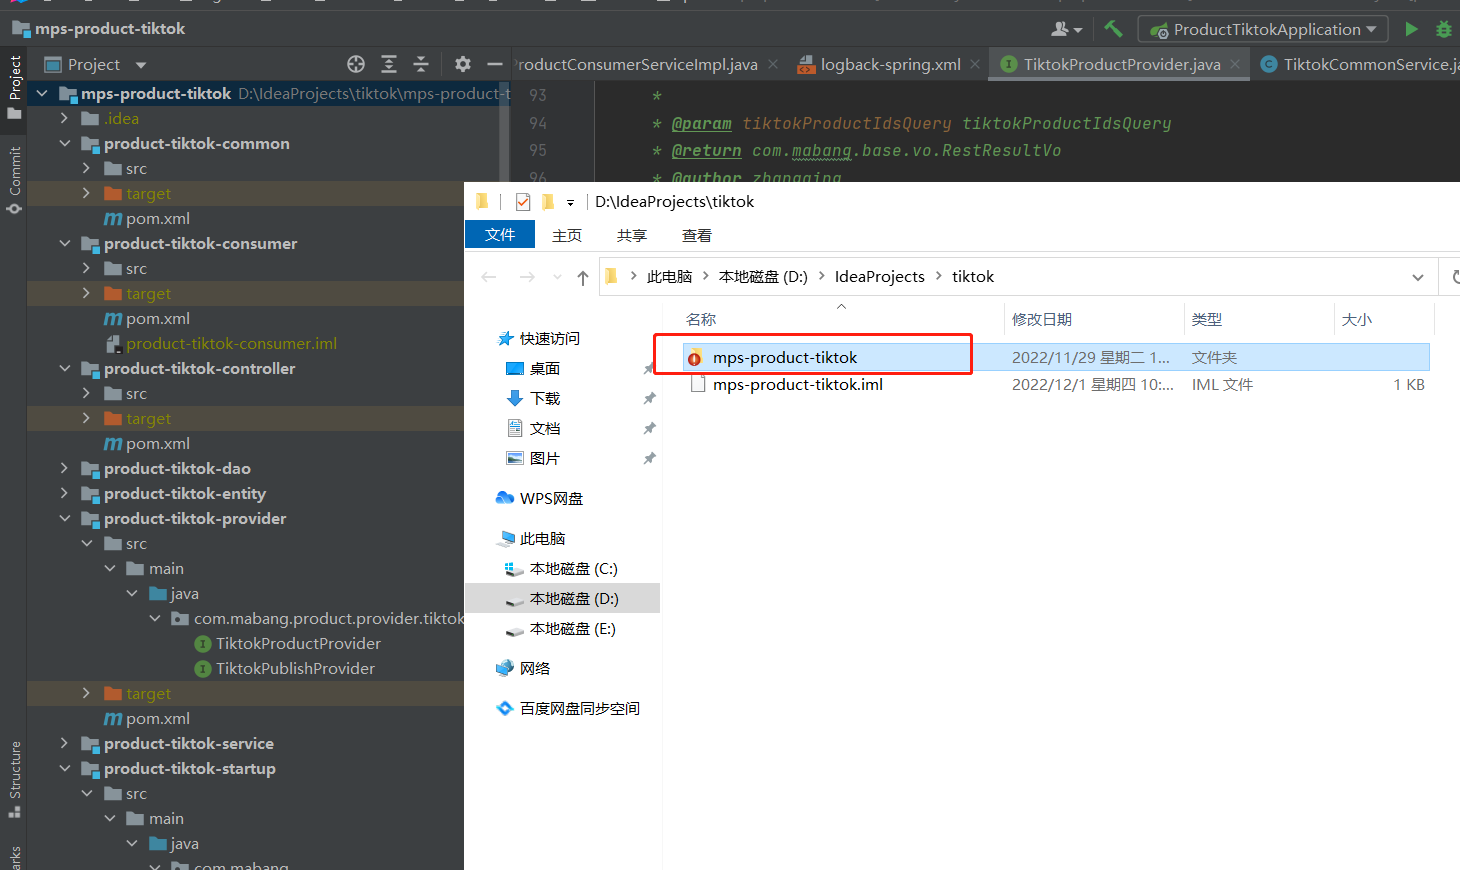Hide the Project tool window
1460x870 pixels.
[x=494, y=64]
